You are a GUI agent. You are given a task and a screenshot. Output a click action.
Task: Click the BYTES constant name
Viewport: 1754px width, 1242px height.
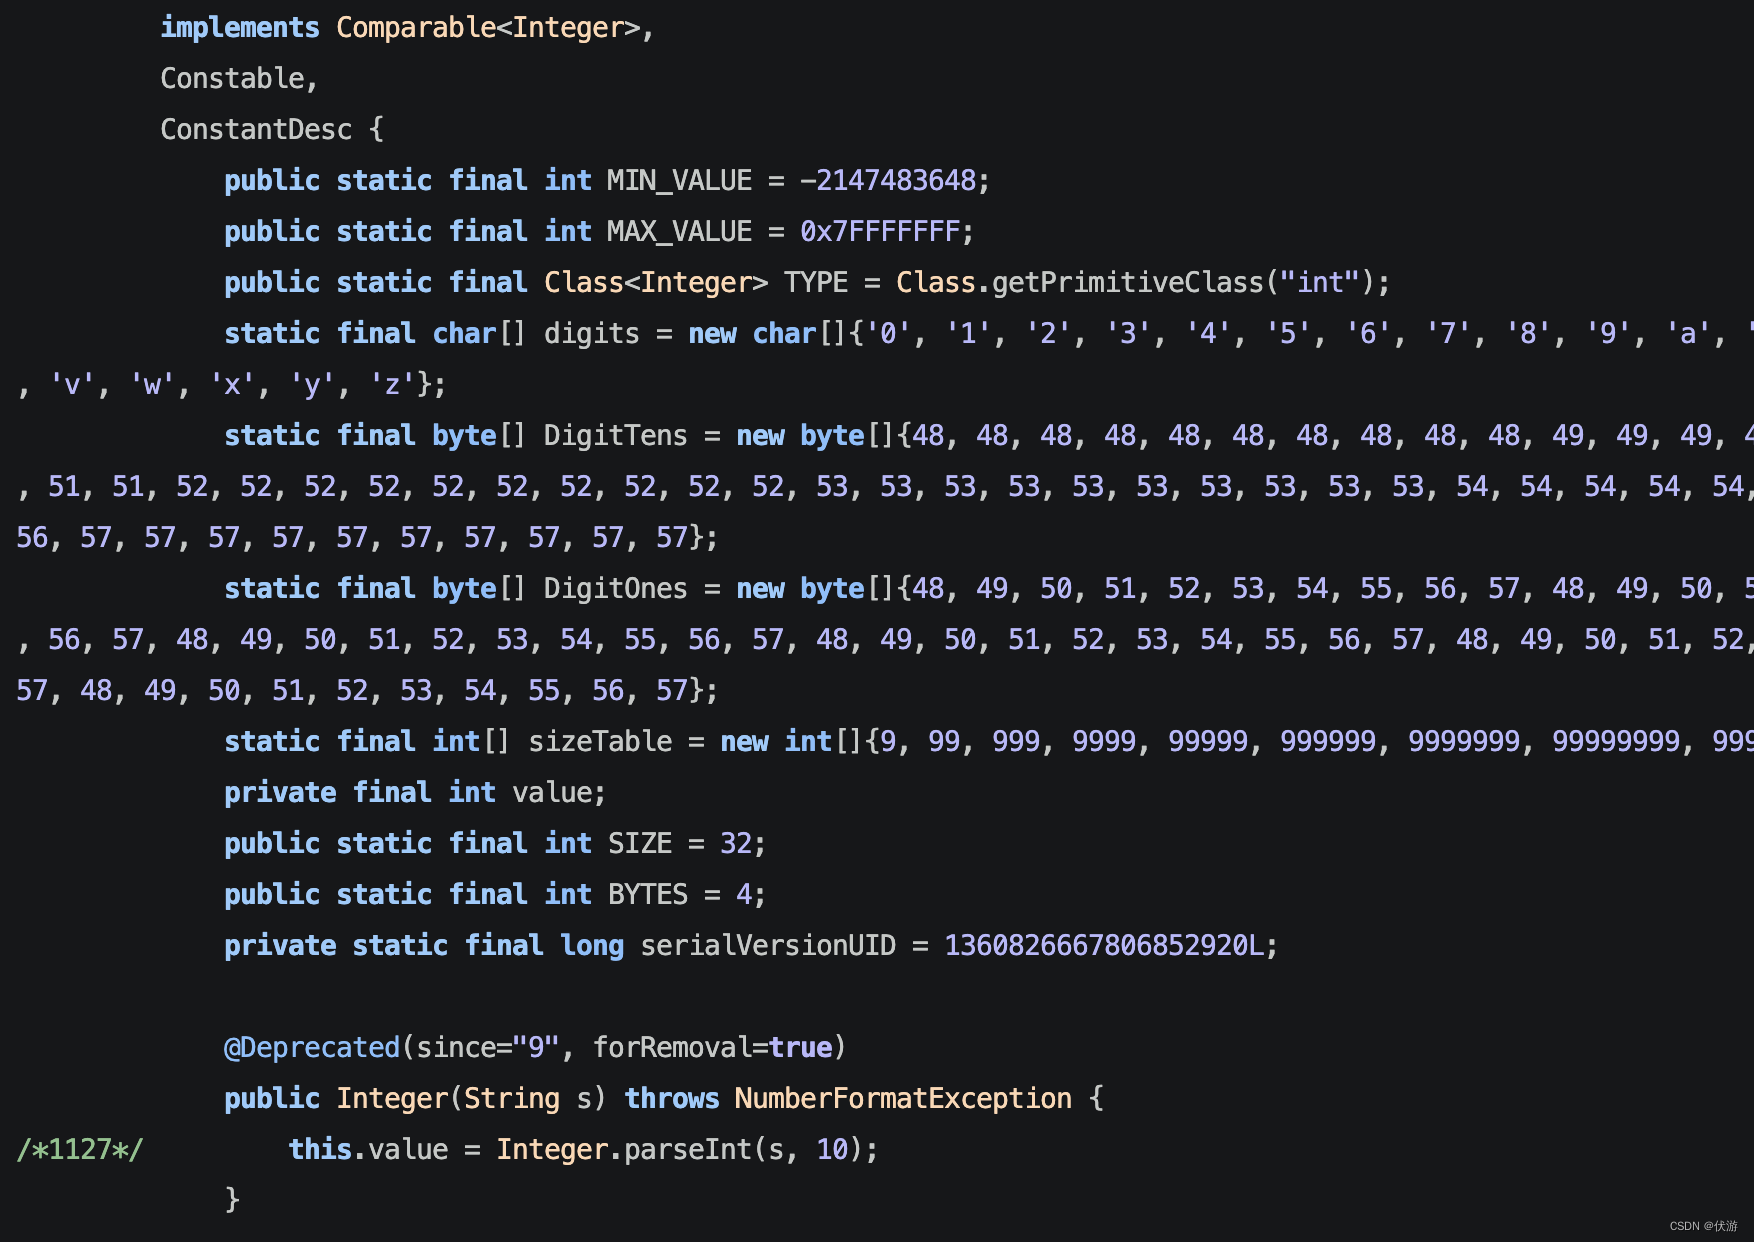[x=648, y=894]
